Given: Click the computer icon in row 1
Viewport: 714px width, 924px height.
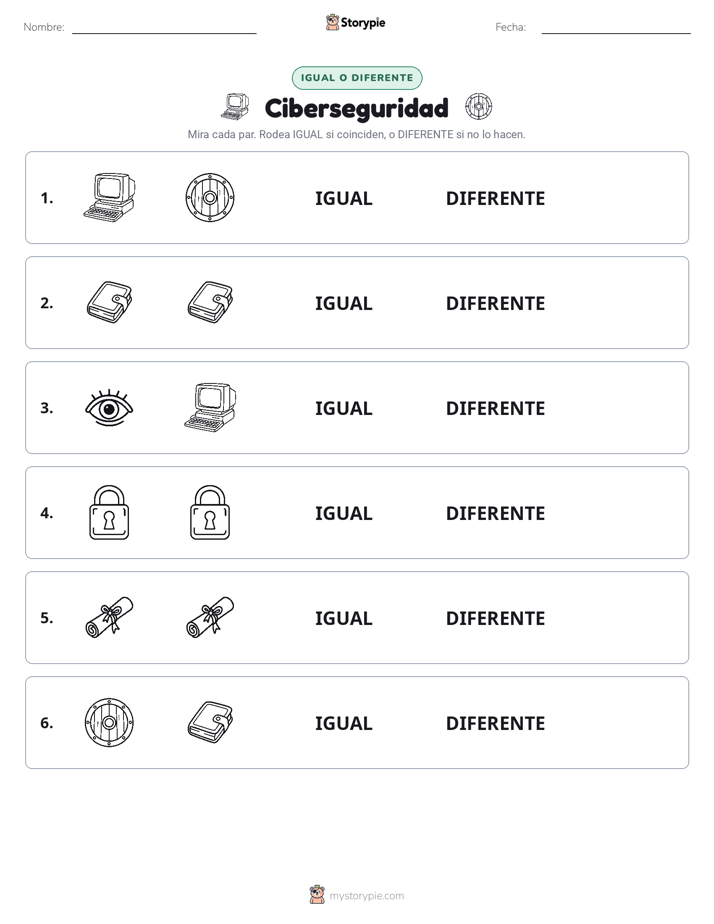Looking at the screenshot, I should point(109,197).
